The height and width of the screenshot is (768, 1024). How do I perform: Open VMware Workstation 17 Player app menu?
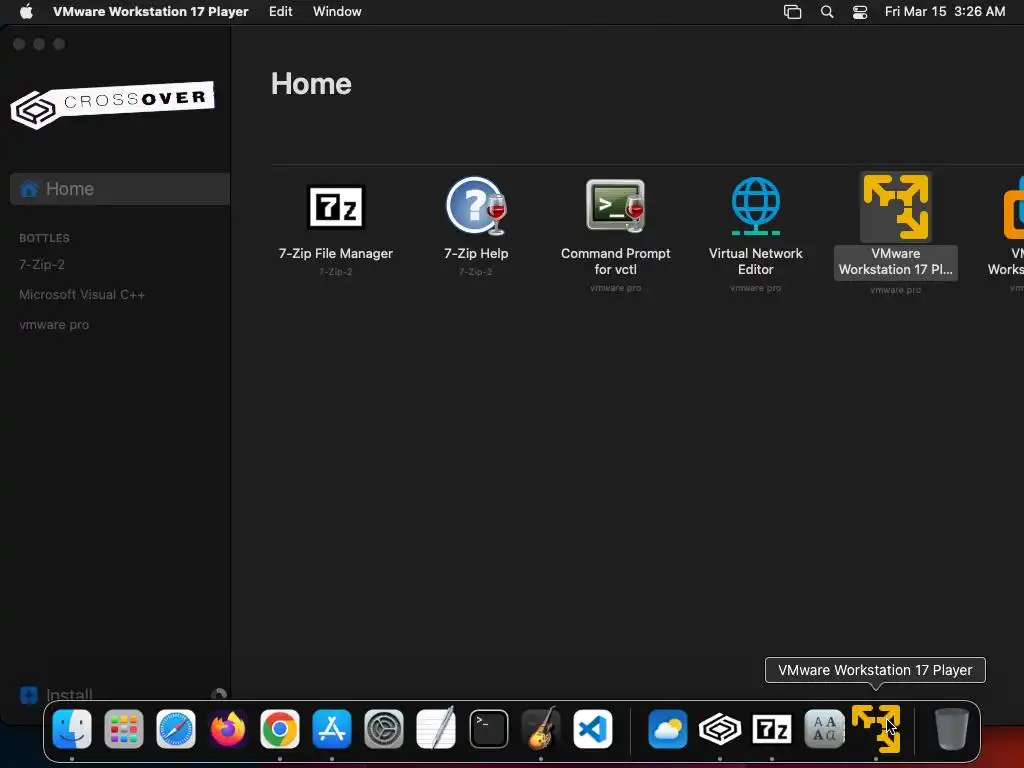coord(151,11)
